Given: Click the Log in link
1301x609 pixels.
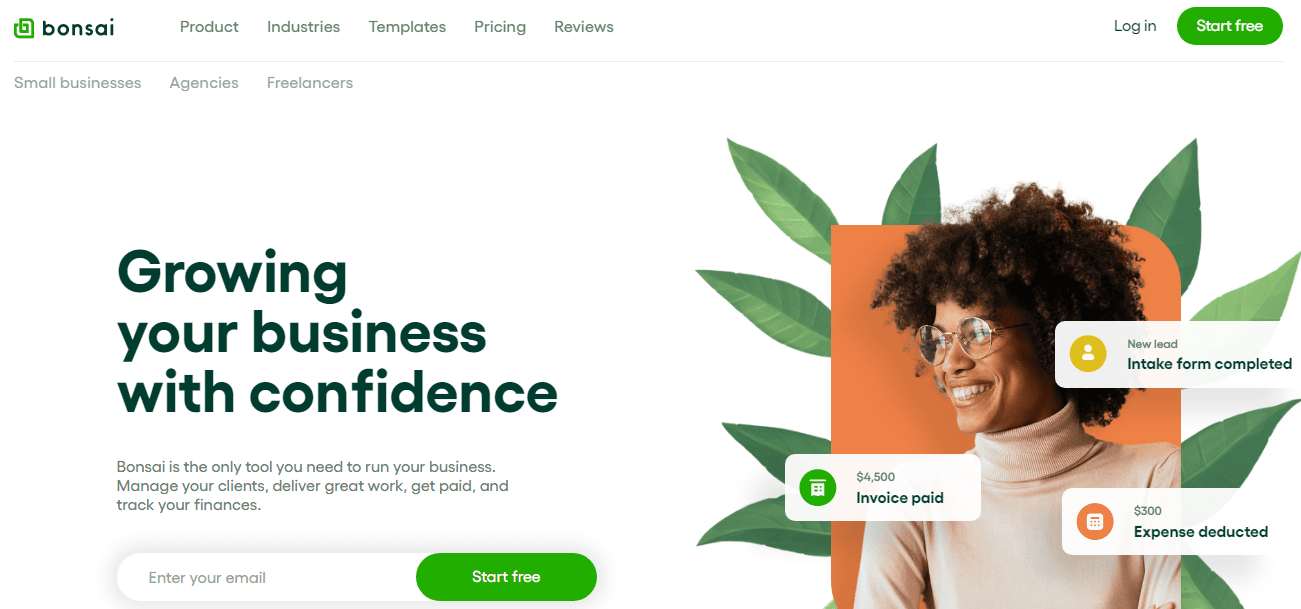Looking at the screenshot, I should (x=1135, y=26).
